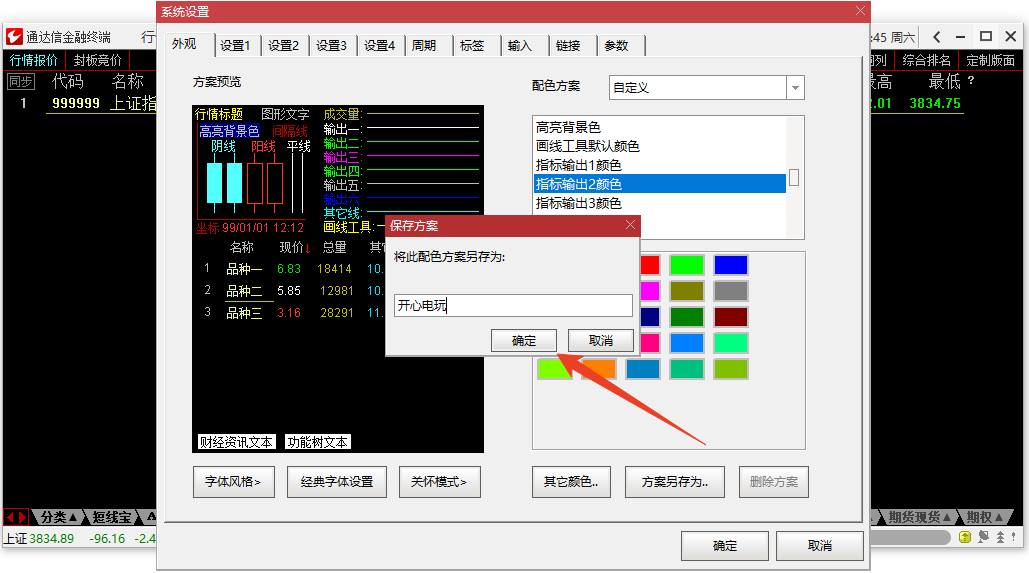Switch to the 设置4 tab
The image size is (1029, 573).
point(379,45)
